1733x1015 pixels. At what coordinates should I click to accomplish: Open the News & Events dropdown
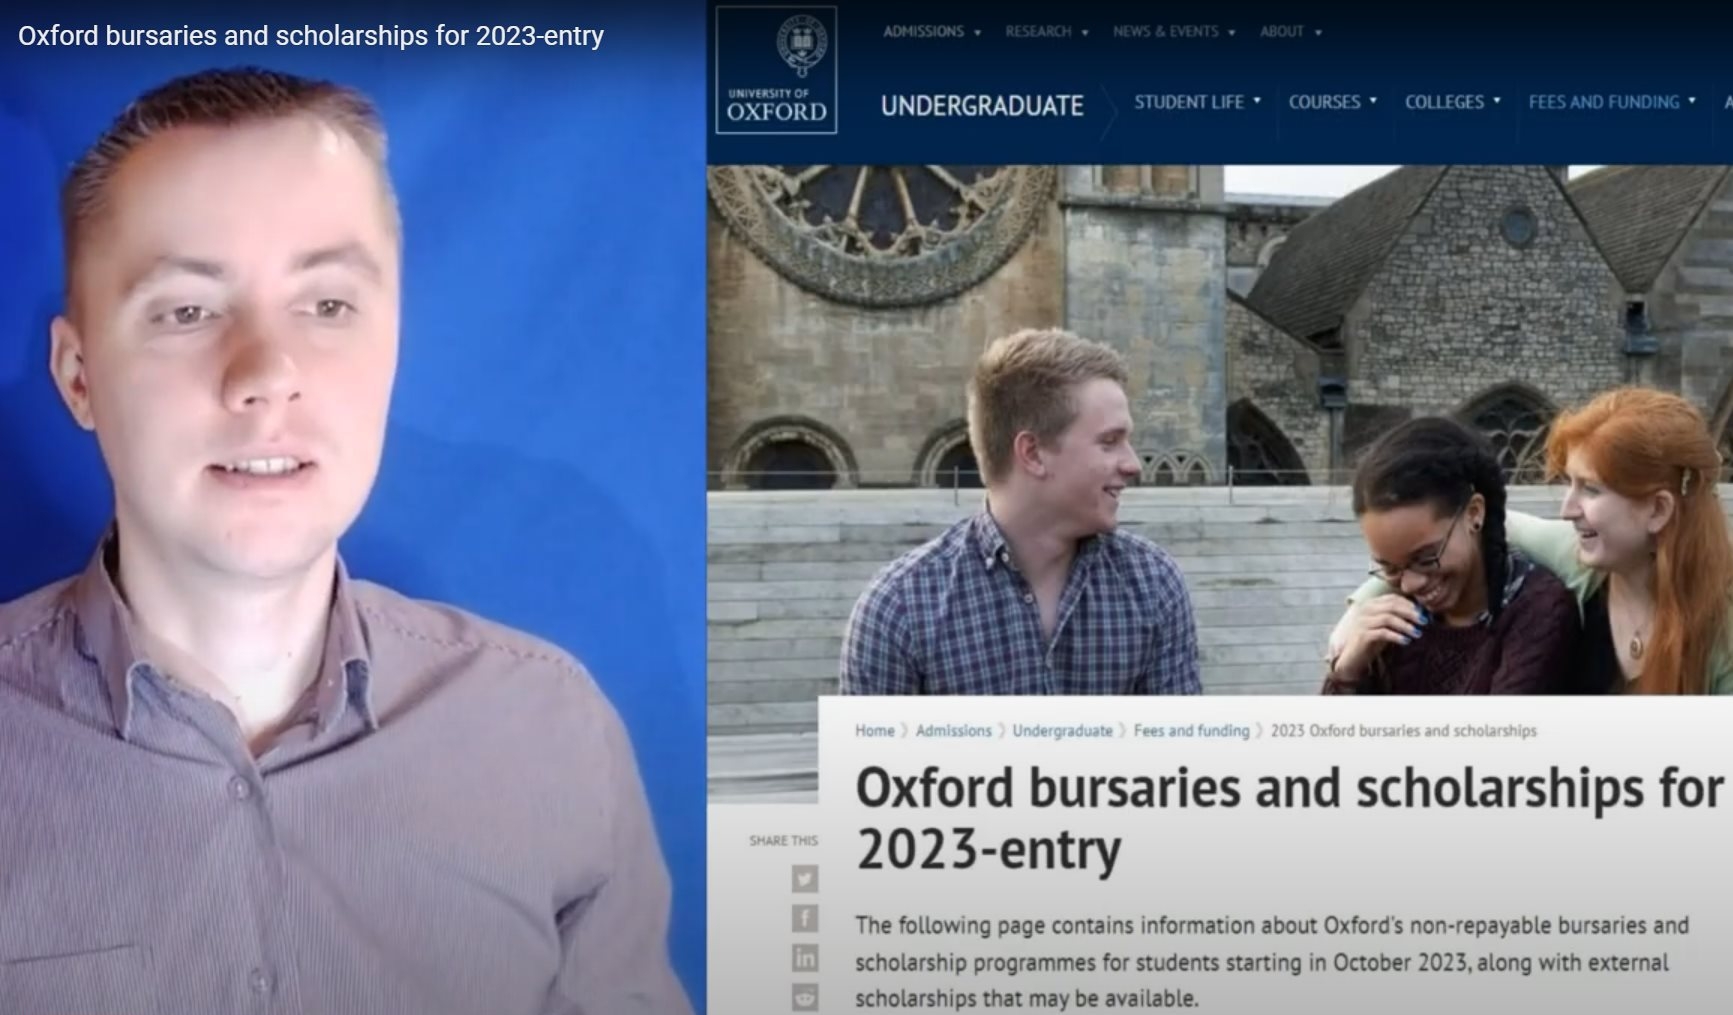coord(1173,32)
